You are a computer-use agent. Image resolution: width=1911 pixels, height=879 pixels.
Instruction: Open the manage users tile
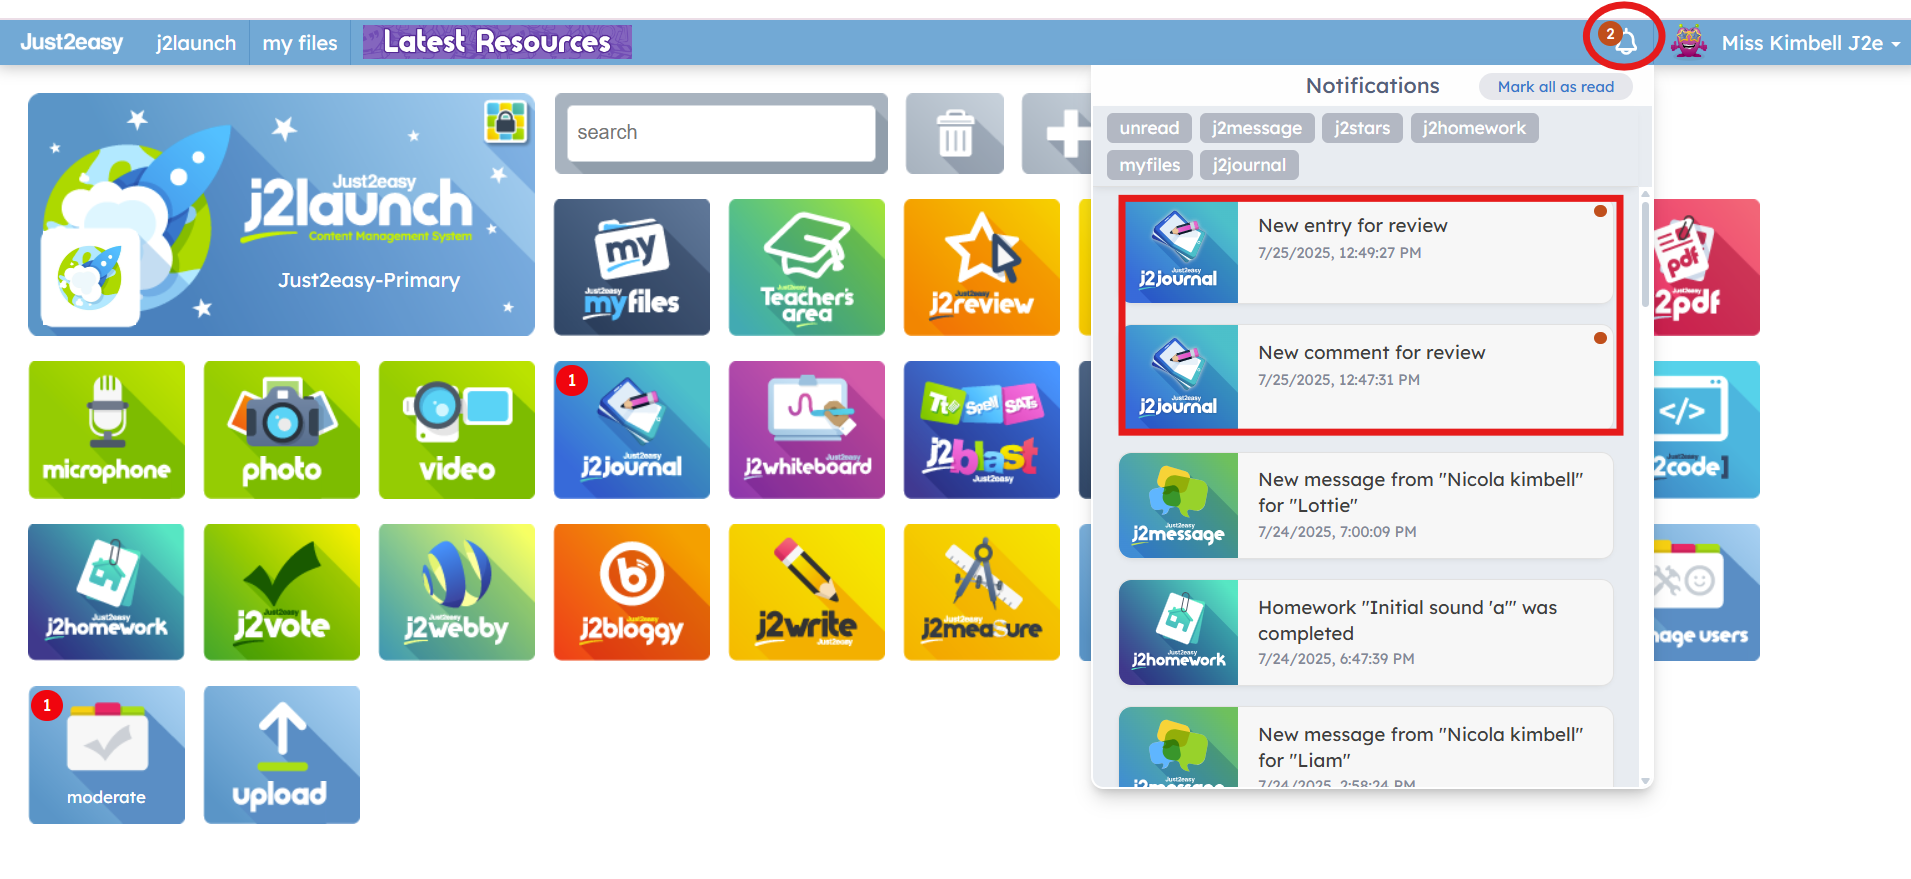pos(1706,592)
